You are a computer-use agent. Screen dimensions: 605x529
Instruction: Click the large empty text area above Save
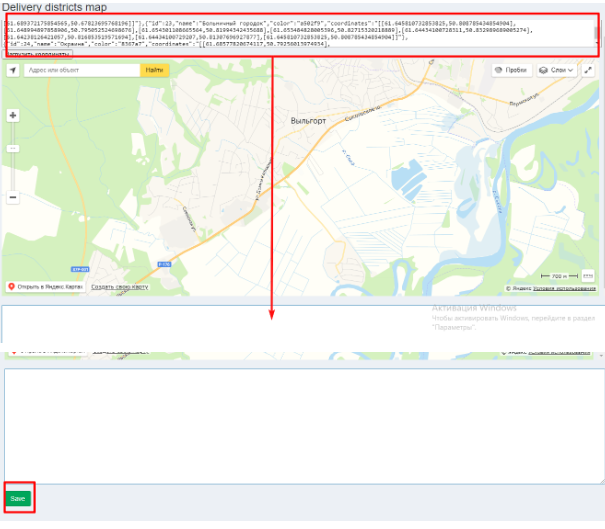click(304, 426)
